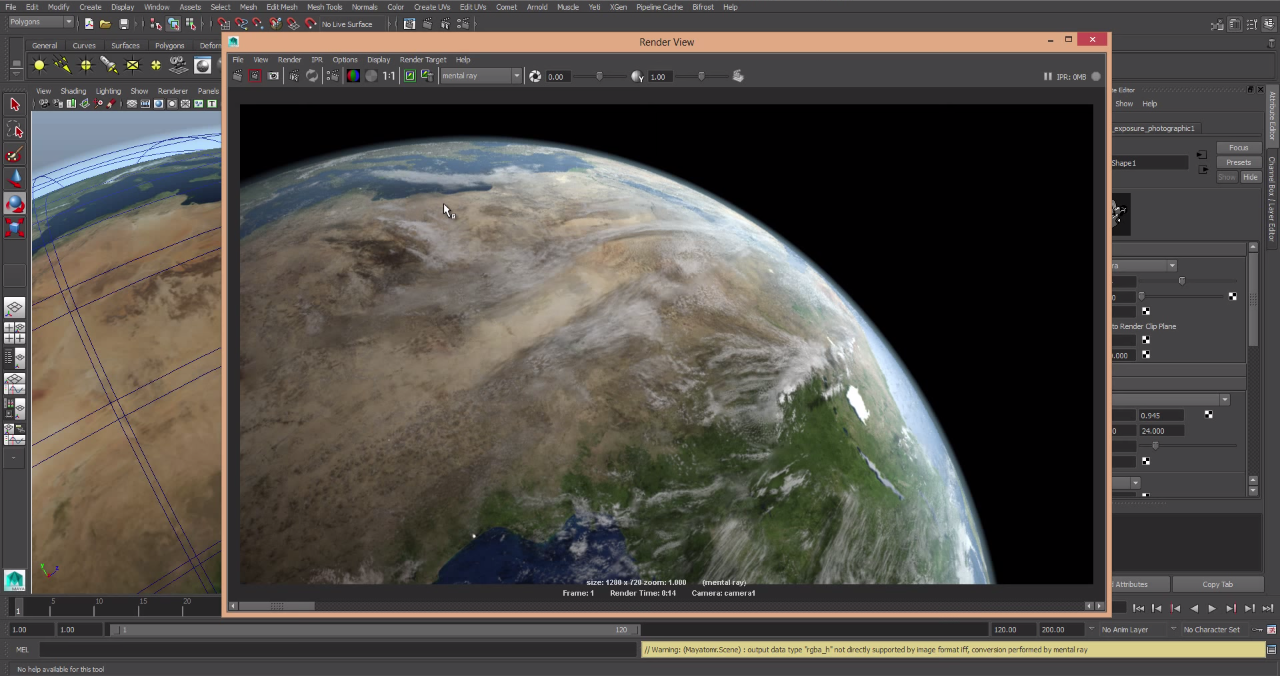This screenshot has height=676, width=1280.
Task: Click the Refresh IPR image icon
Action: [312, 76]
